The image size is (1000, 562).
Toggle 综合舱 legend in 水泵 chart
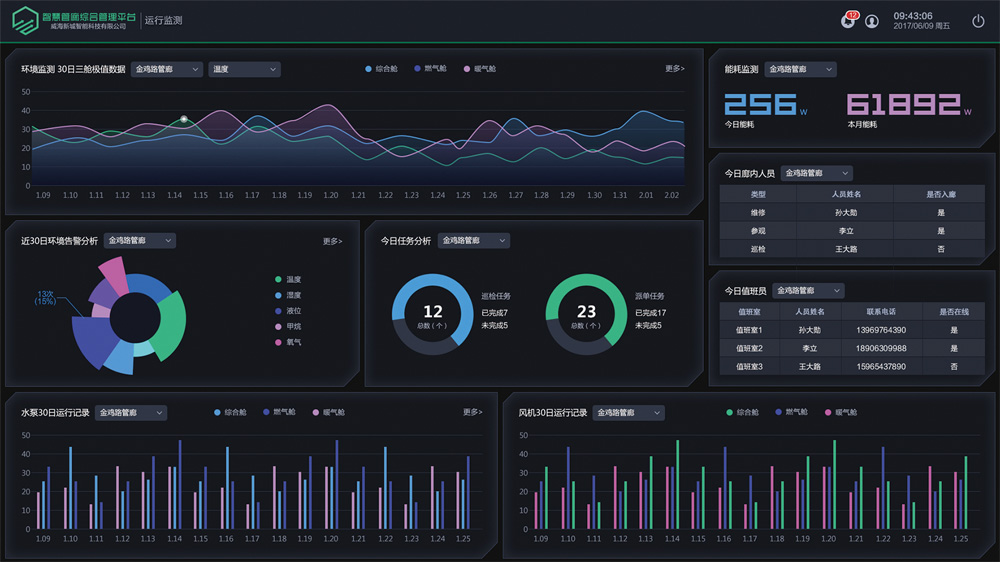(230, 413)
